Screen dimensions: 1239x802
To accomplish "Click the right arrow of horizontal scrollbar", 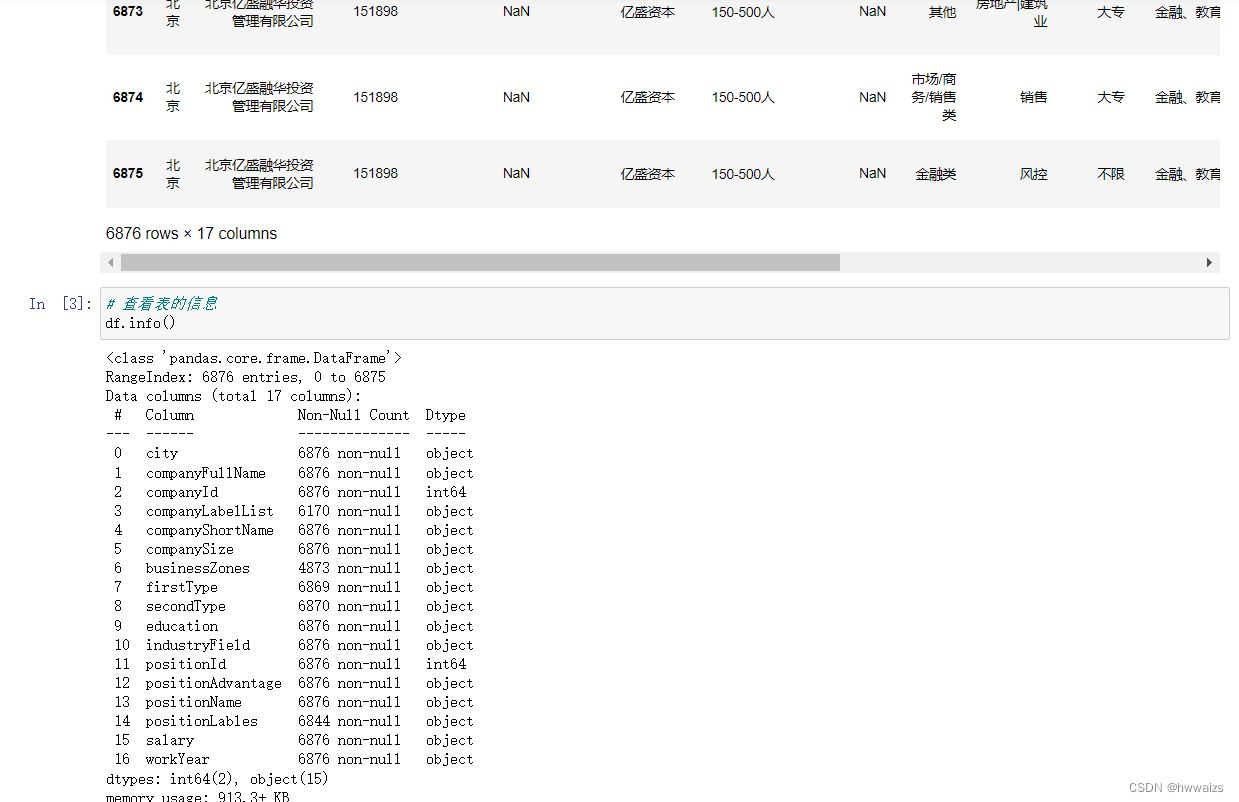I will (x=1209, y=263).
